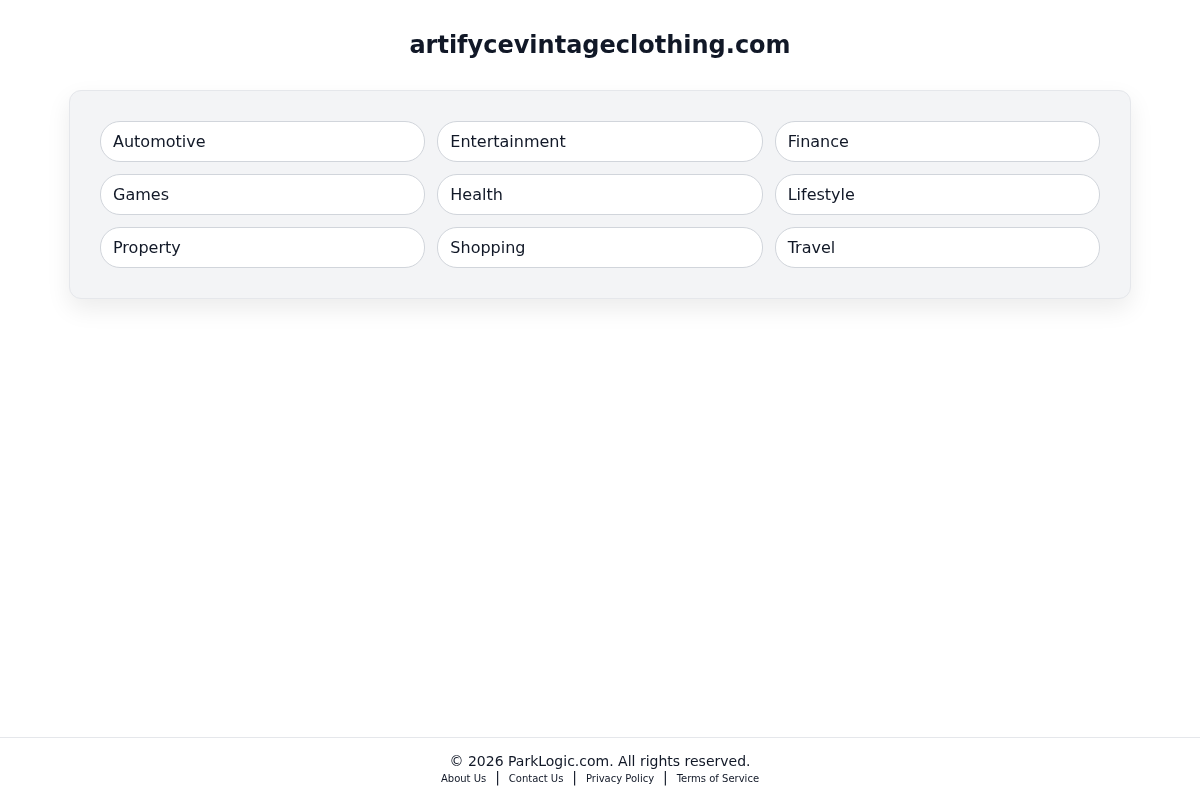Click the Travel pill in the bottom row
This screenshot has height=800, width=1200.
coord(937,247)
